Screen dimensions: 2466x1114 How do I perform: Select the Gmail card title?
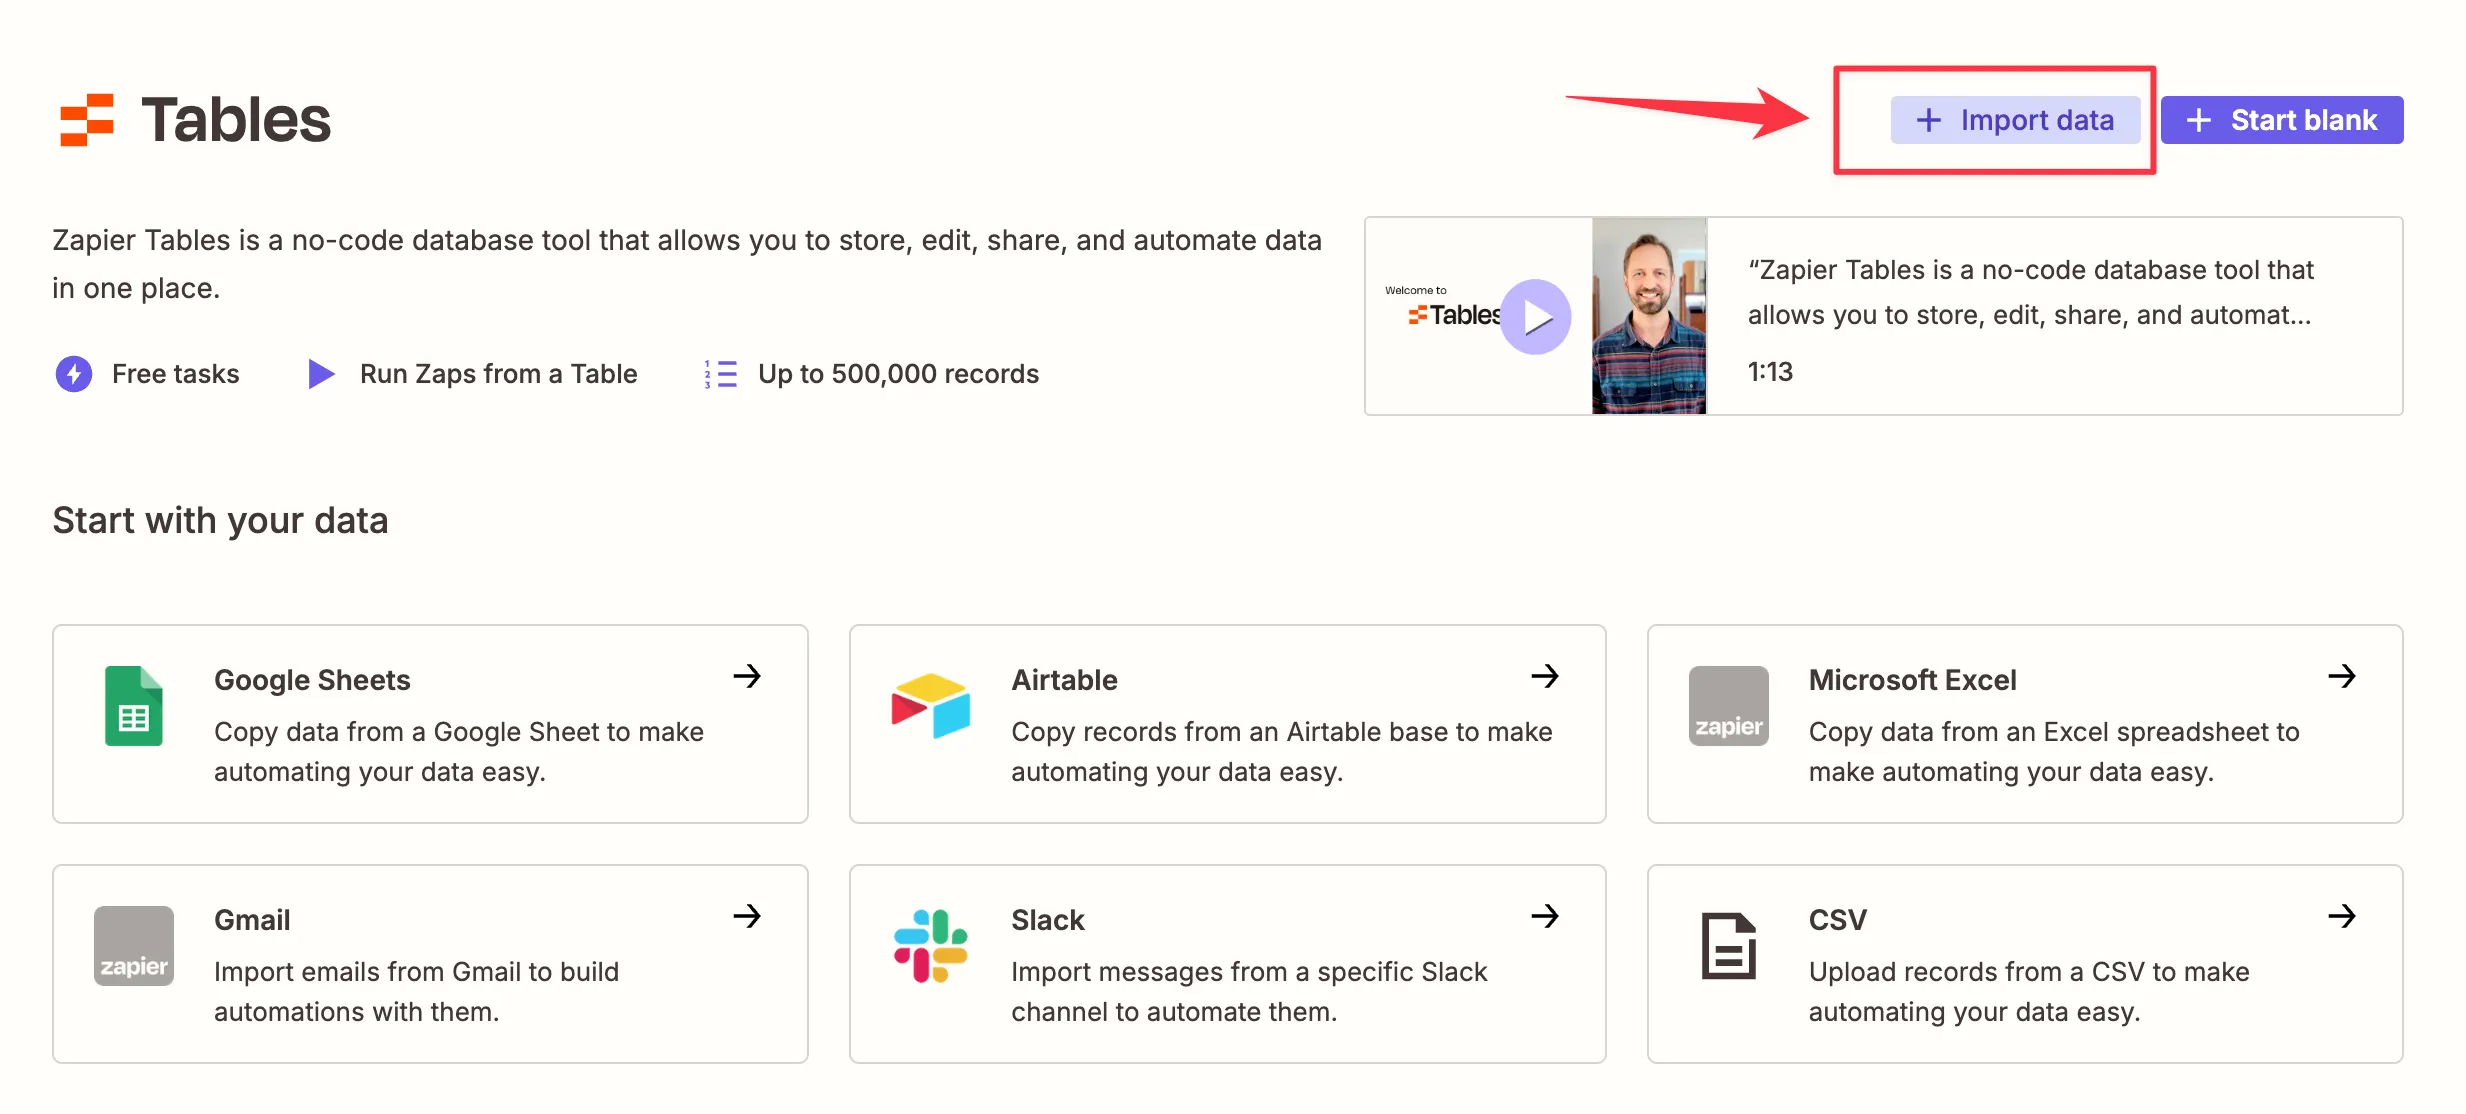[252, 920]
